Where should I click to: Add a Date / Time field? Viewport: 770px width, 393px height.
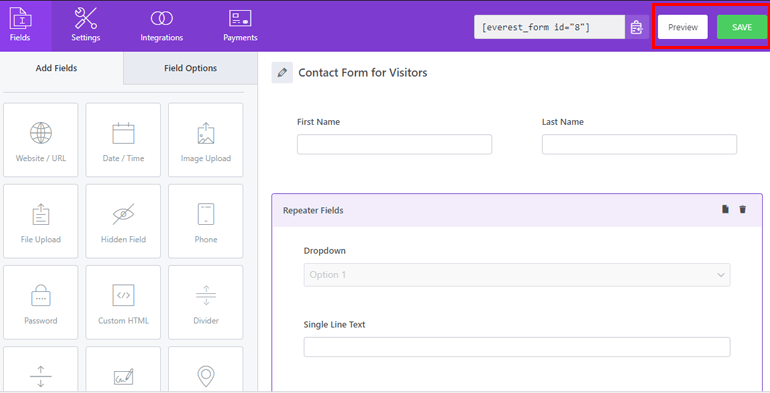(123, 140)
